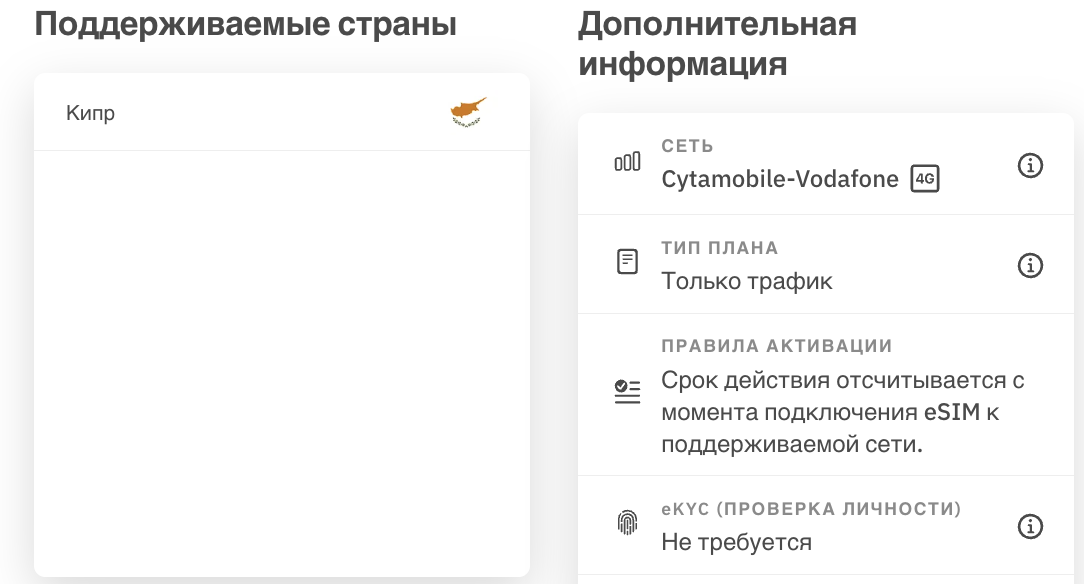Click the 4G badge icon
The height and width of the screenshot is (584, 1084).
(x=925, y=179)
